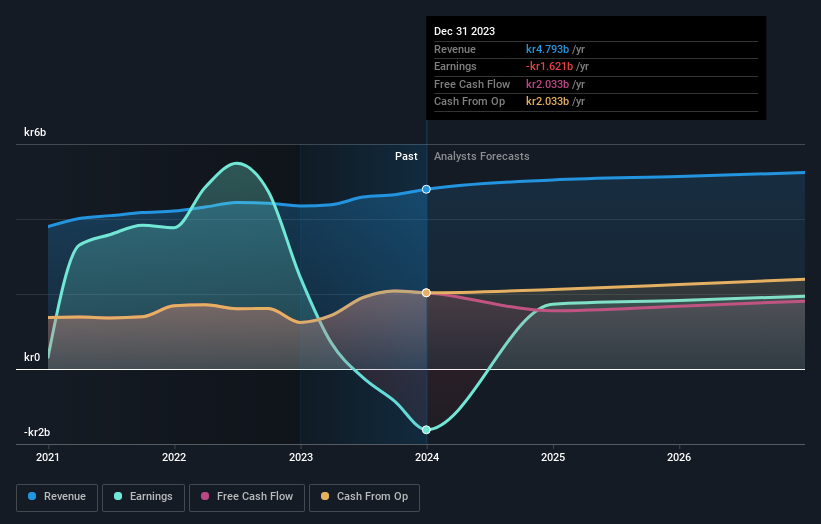Click the Cash From Op kr2.033b value
This screenshot has width=821, height=524.
[547, 102]
